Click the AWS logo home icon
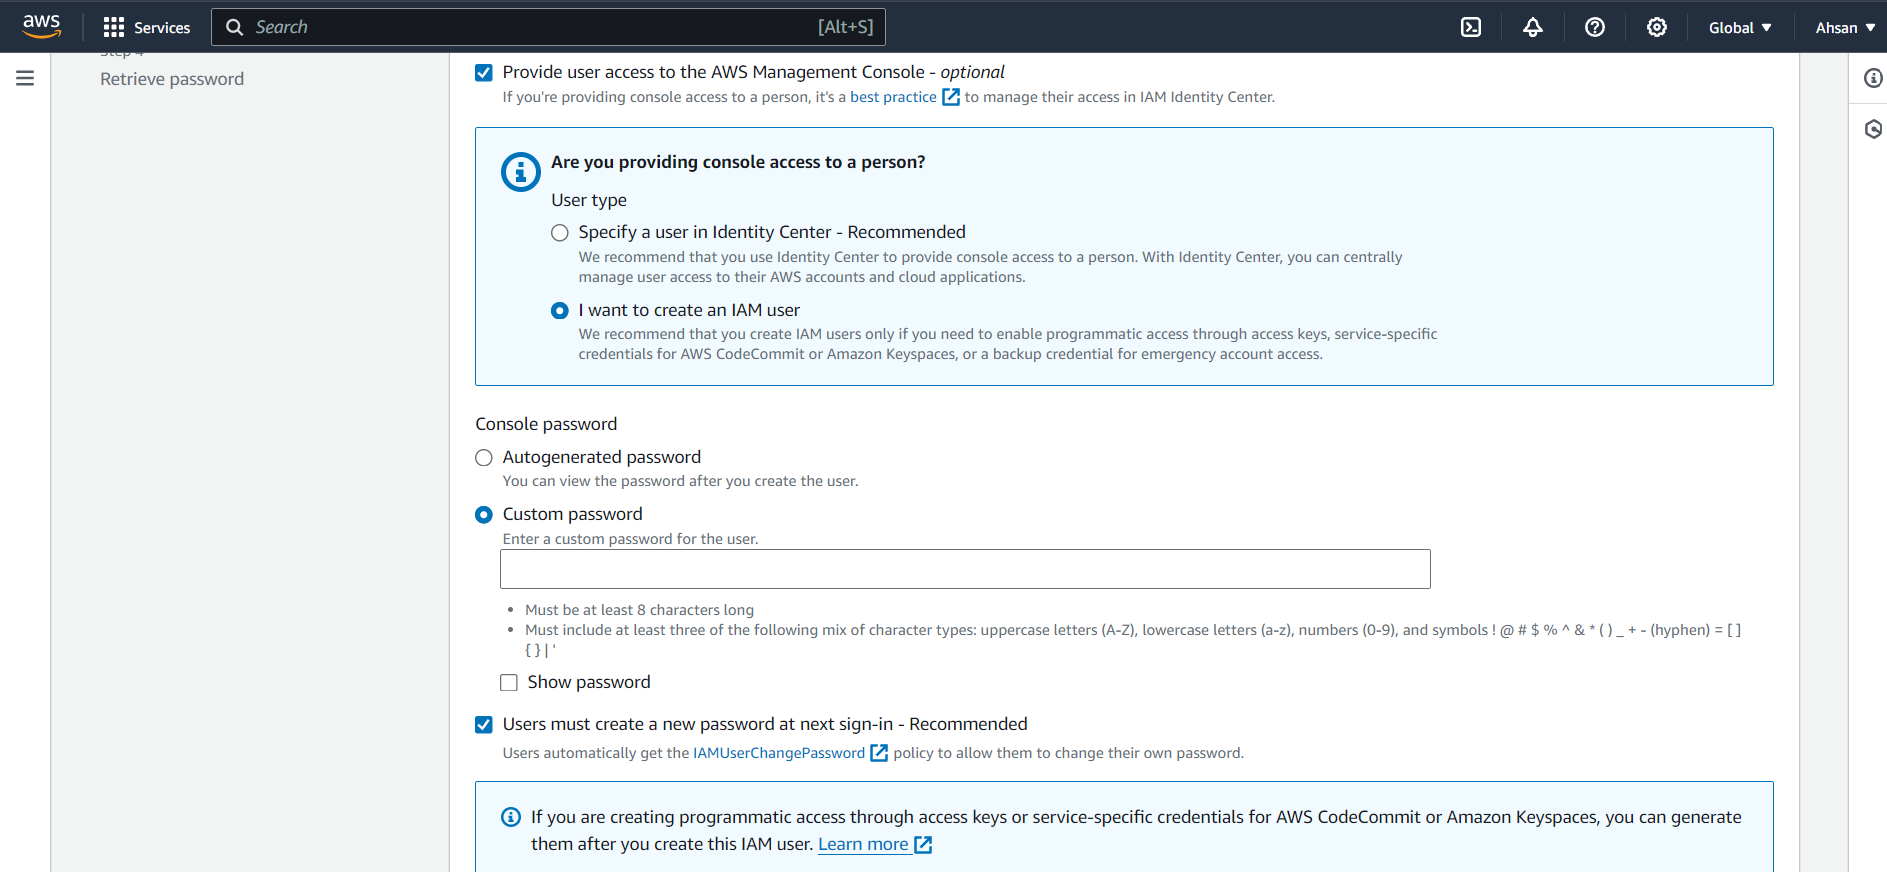 (41, 26)
